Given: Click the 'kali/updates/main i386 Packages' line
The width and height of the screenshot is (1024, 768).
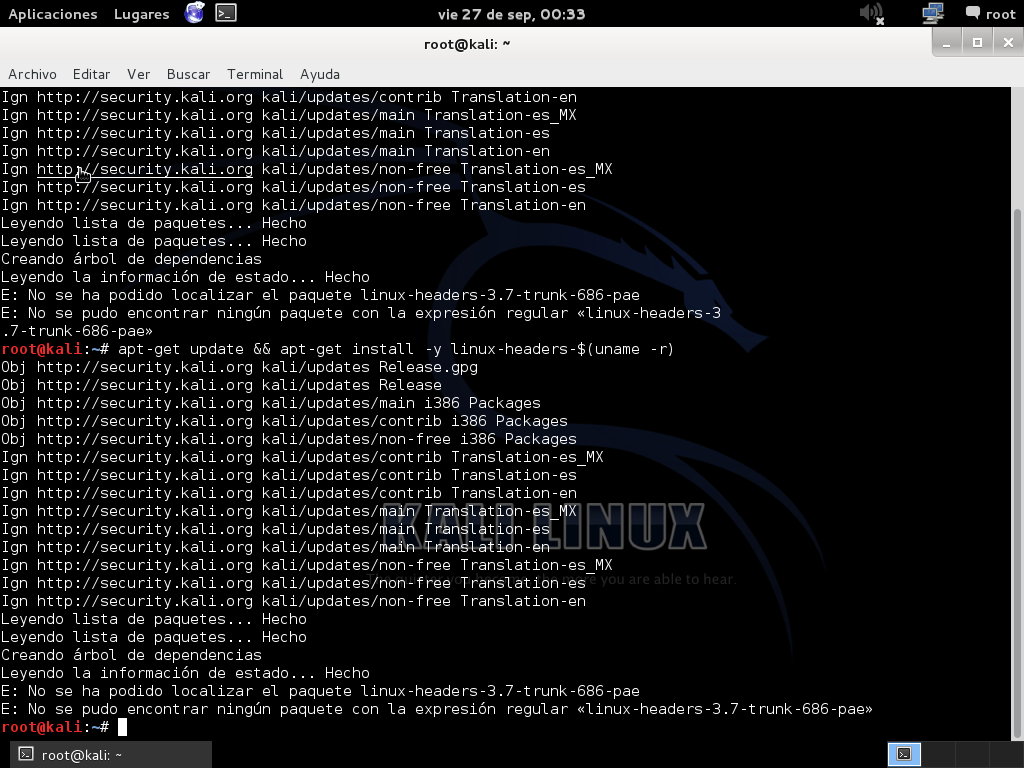Looking at the screenshot, I should point(271,403).
